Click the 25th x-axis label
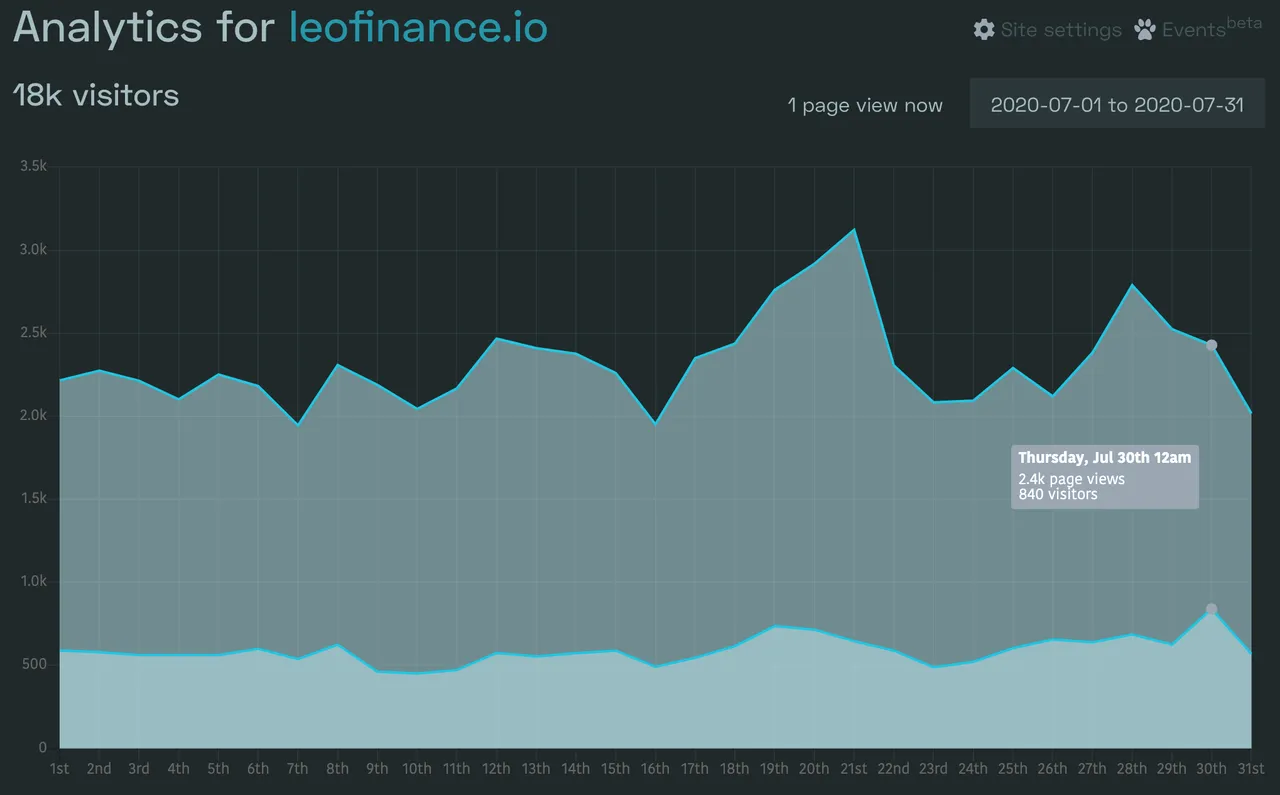Image resolution: width=1280 pixels, height=795 pixels. coord(1013,768)
